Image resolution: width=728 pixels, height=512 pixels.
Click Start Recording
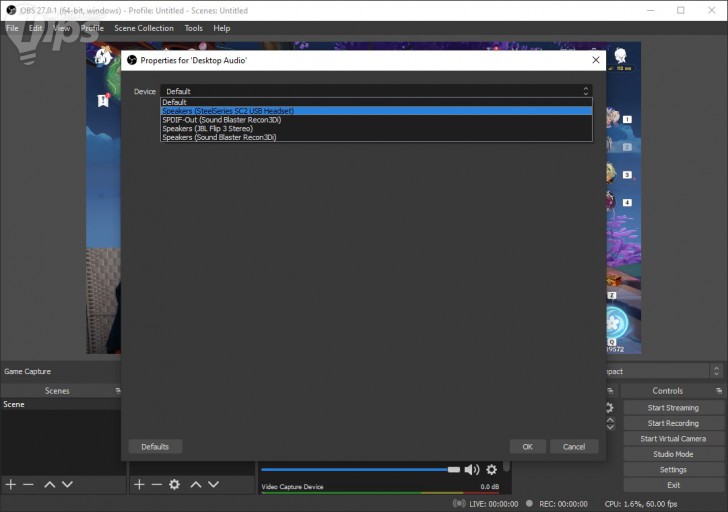(x=673, y=423)
